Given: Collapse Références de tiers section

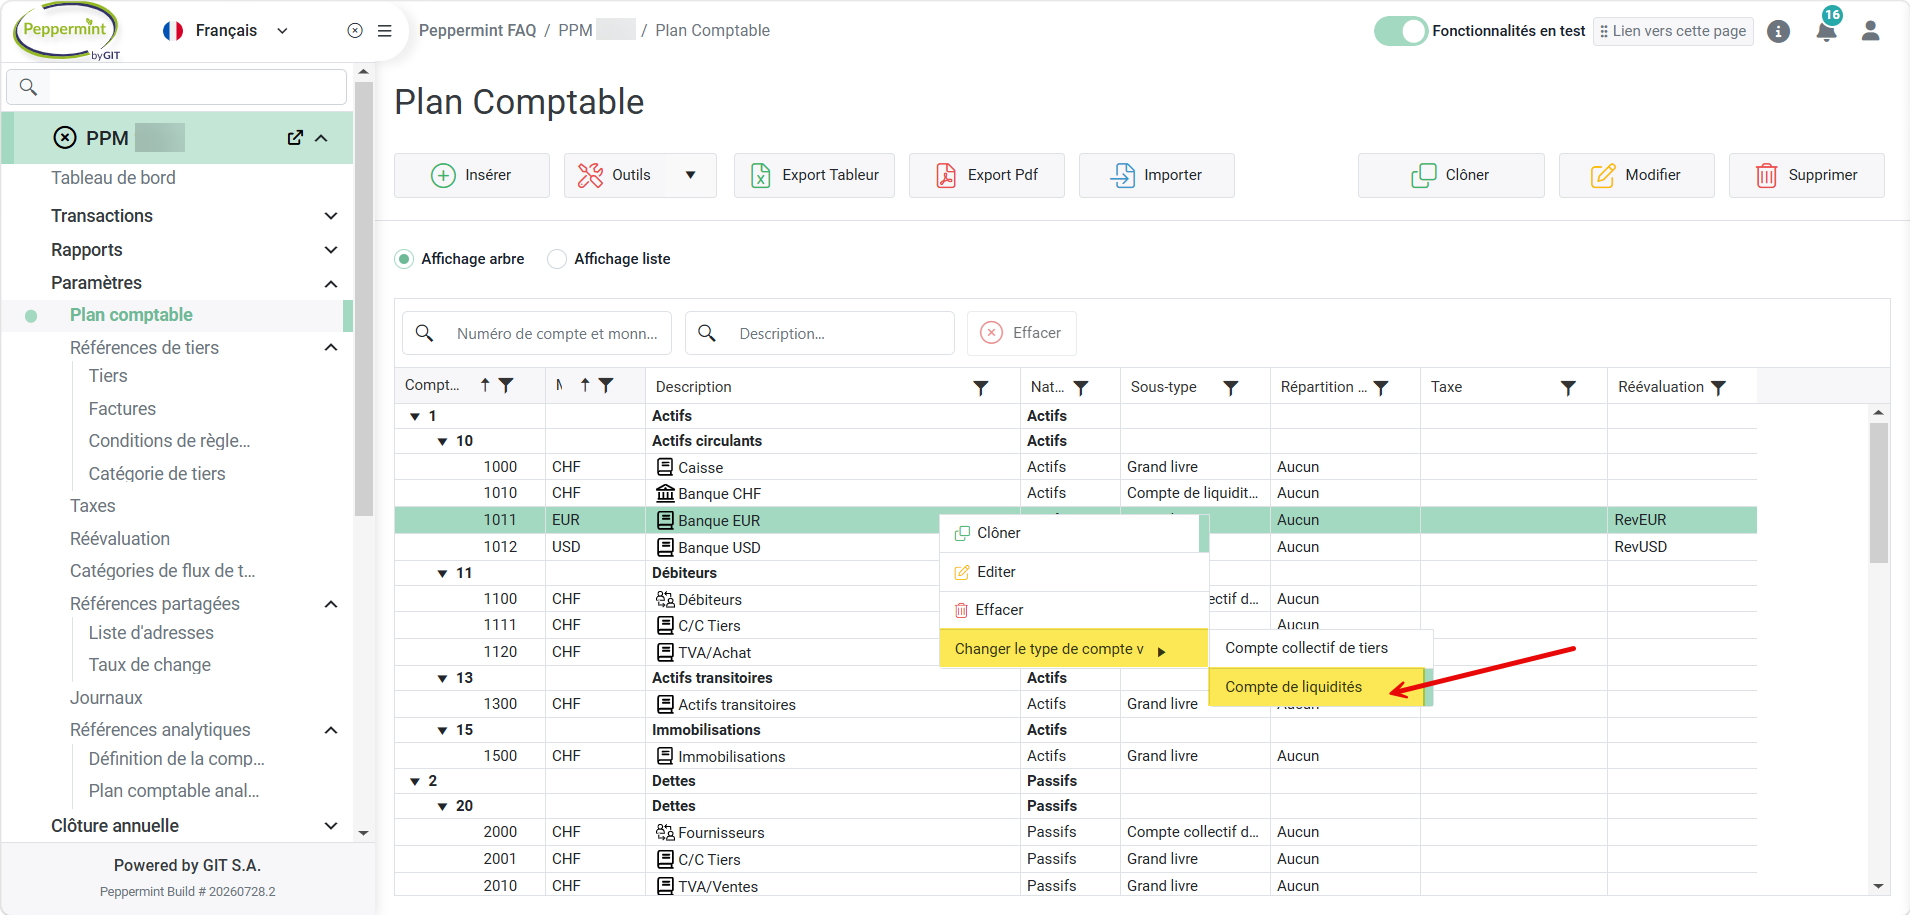Looking at the screenshot, I should 331,348.
